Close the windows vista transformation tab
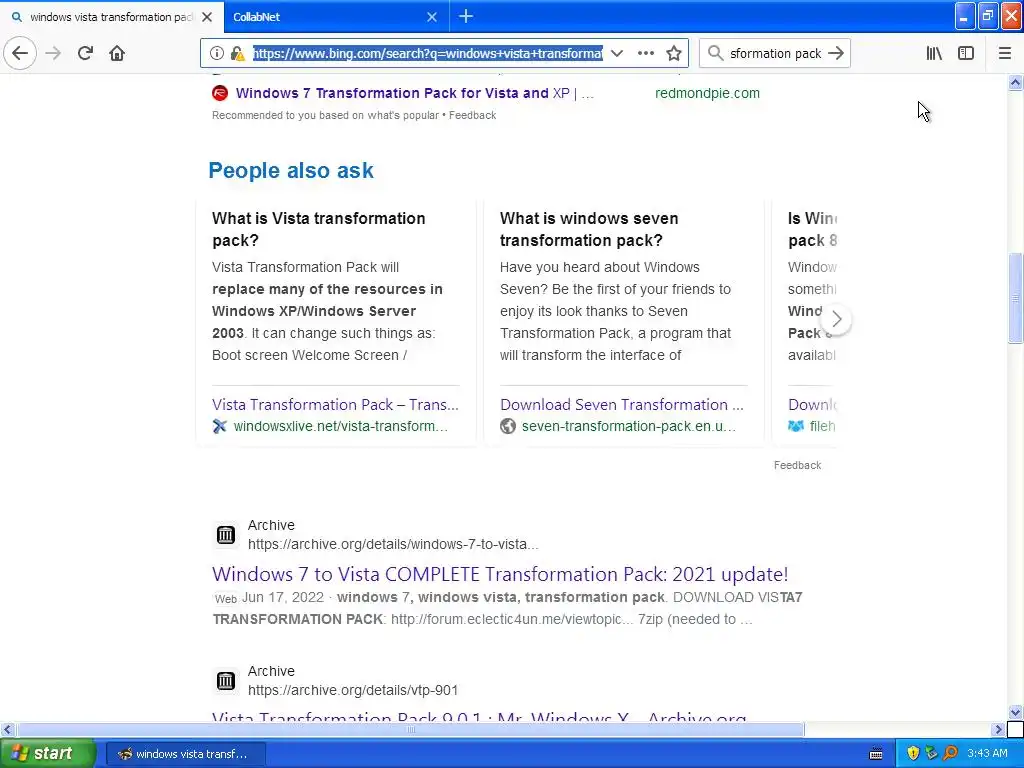1024x768 pixels. coord(207,17)
